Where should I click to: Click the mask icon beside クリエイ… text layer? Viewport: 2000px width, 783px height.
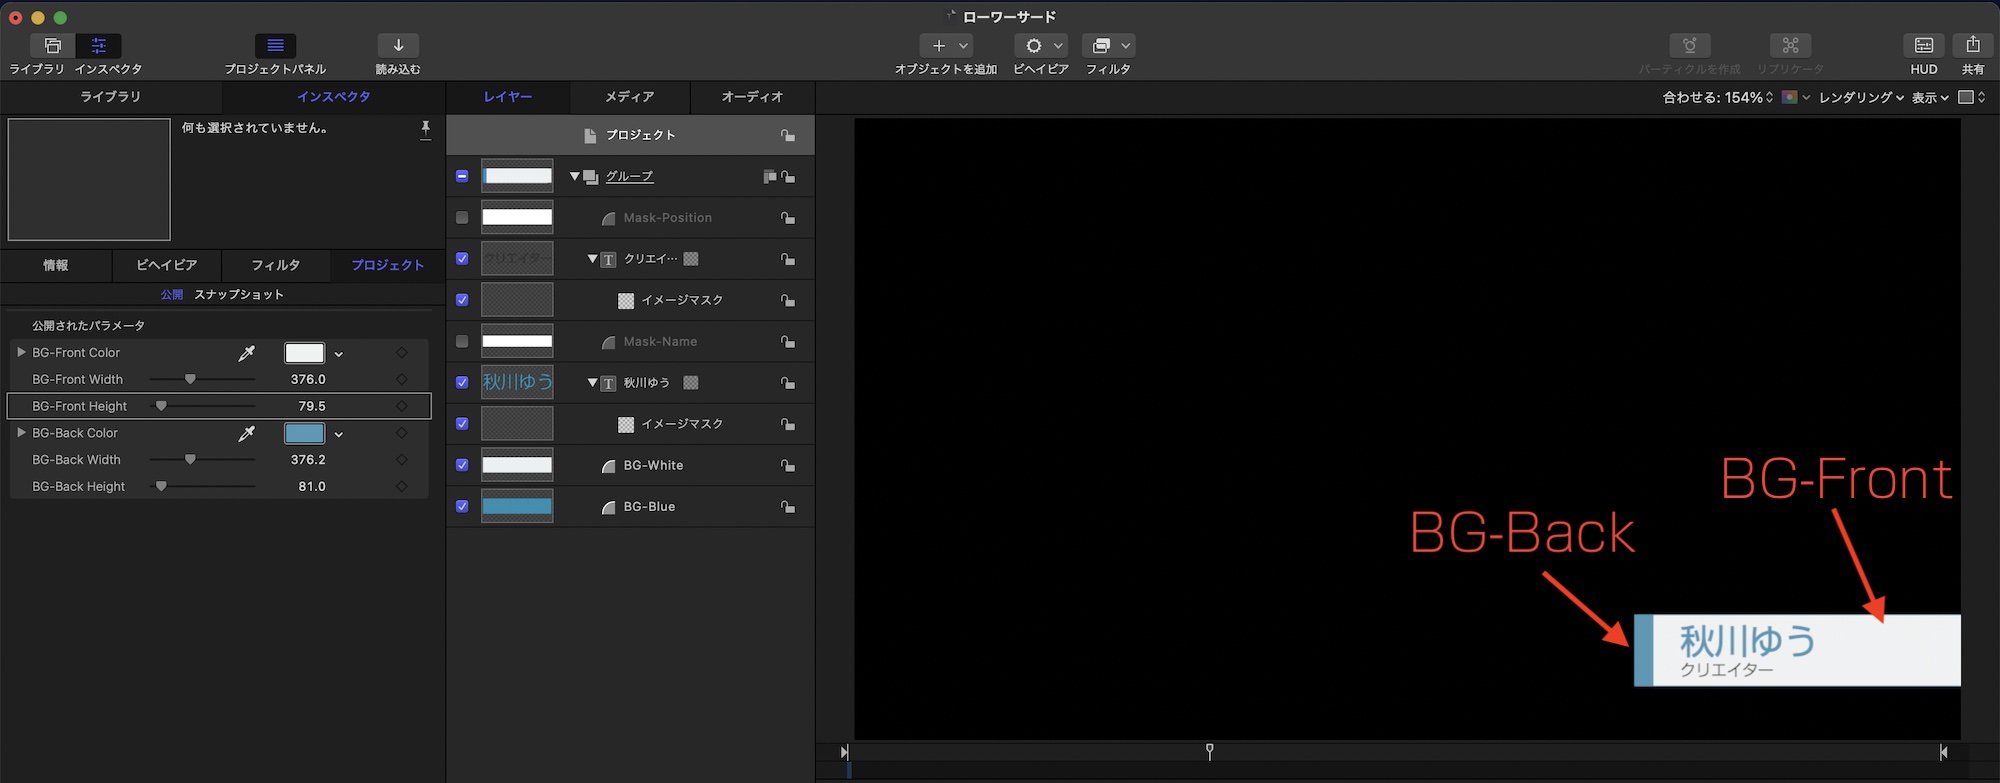coord(691,259)
